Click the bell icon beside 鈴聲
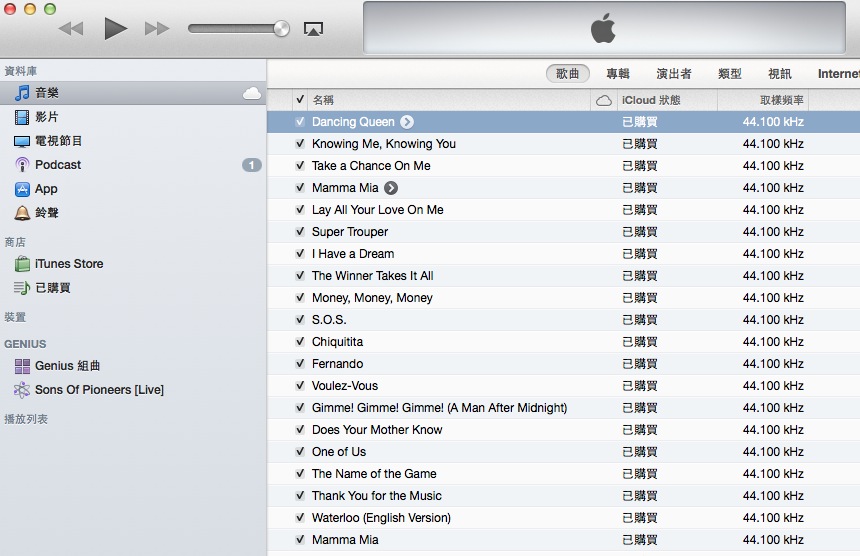 point(22,213)
